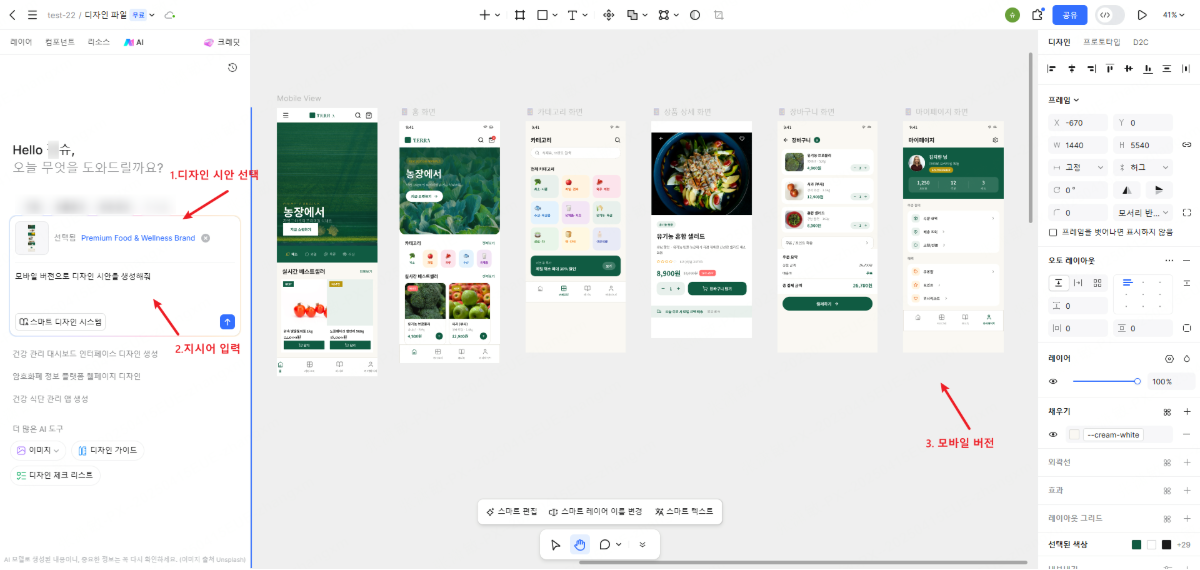Flip horizontally icon in frame section
Viewport: 1200px width, 570px height.
click(1127, 190)
